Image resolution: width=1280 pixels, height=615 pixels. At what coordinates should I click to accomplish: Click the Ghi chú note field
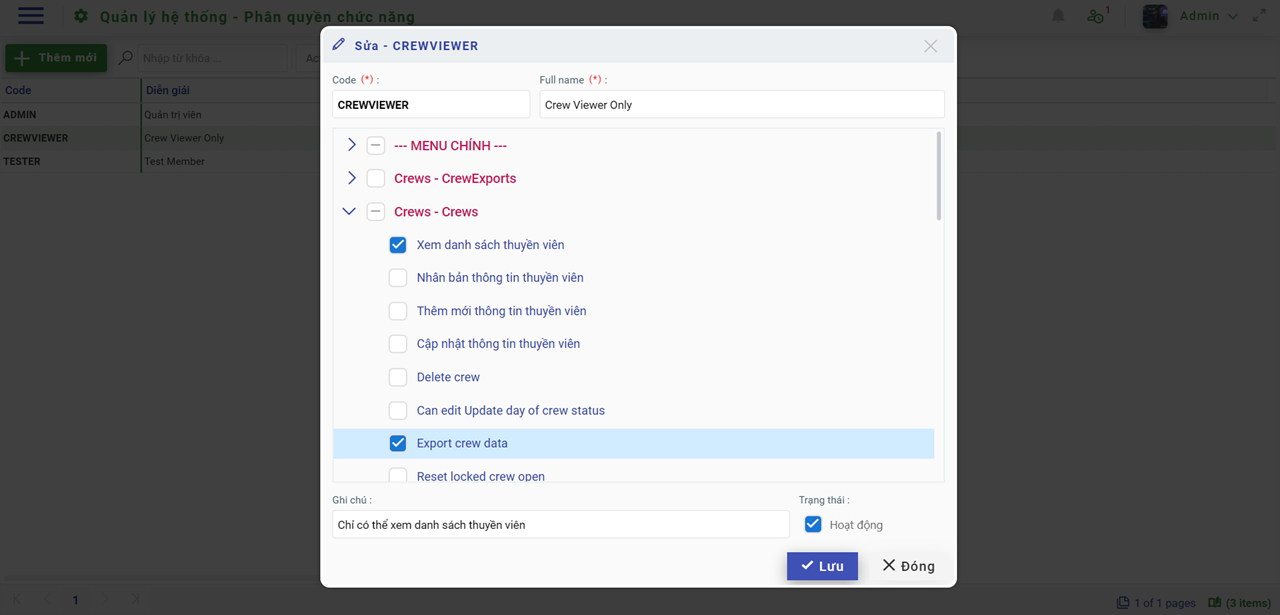pyautogui.click(x=560, y=524)
